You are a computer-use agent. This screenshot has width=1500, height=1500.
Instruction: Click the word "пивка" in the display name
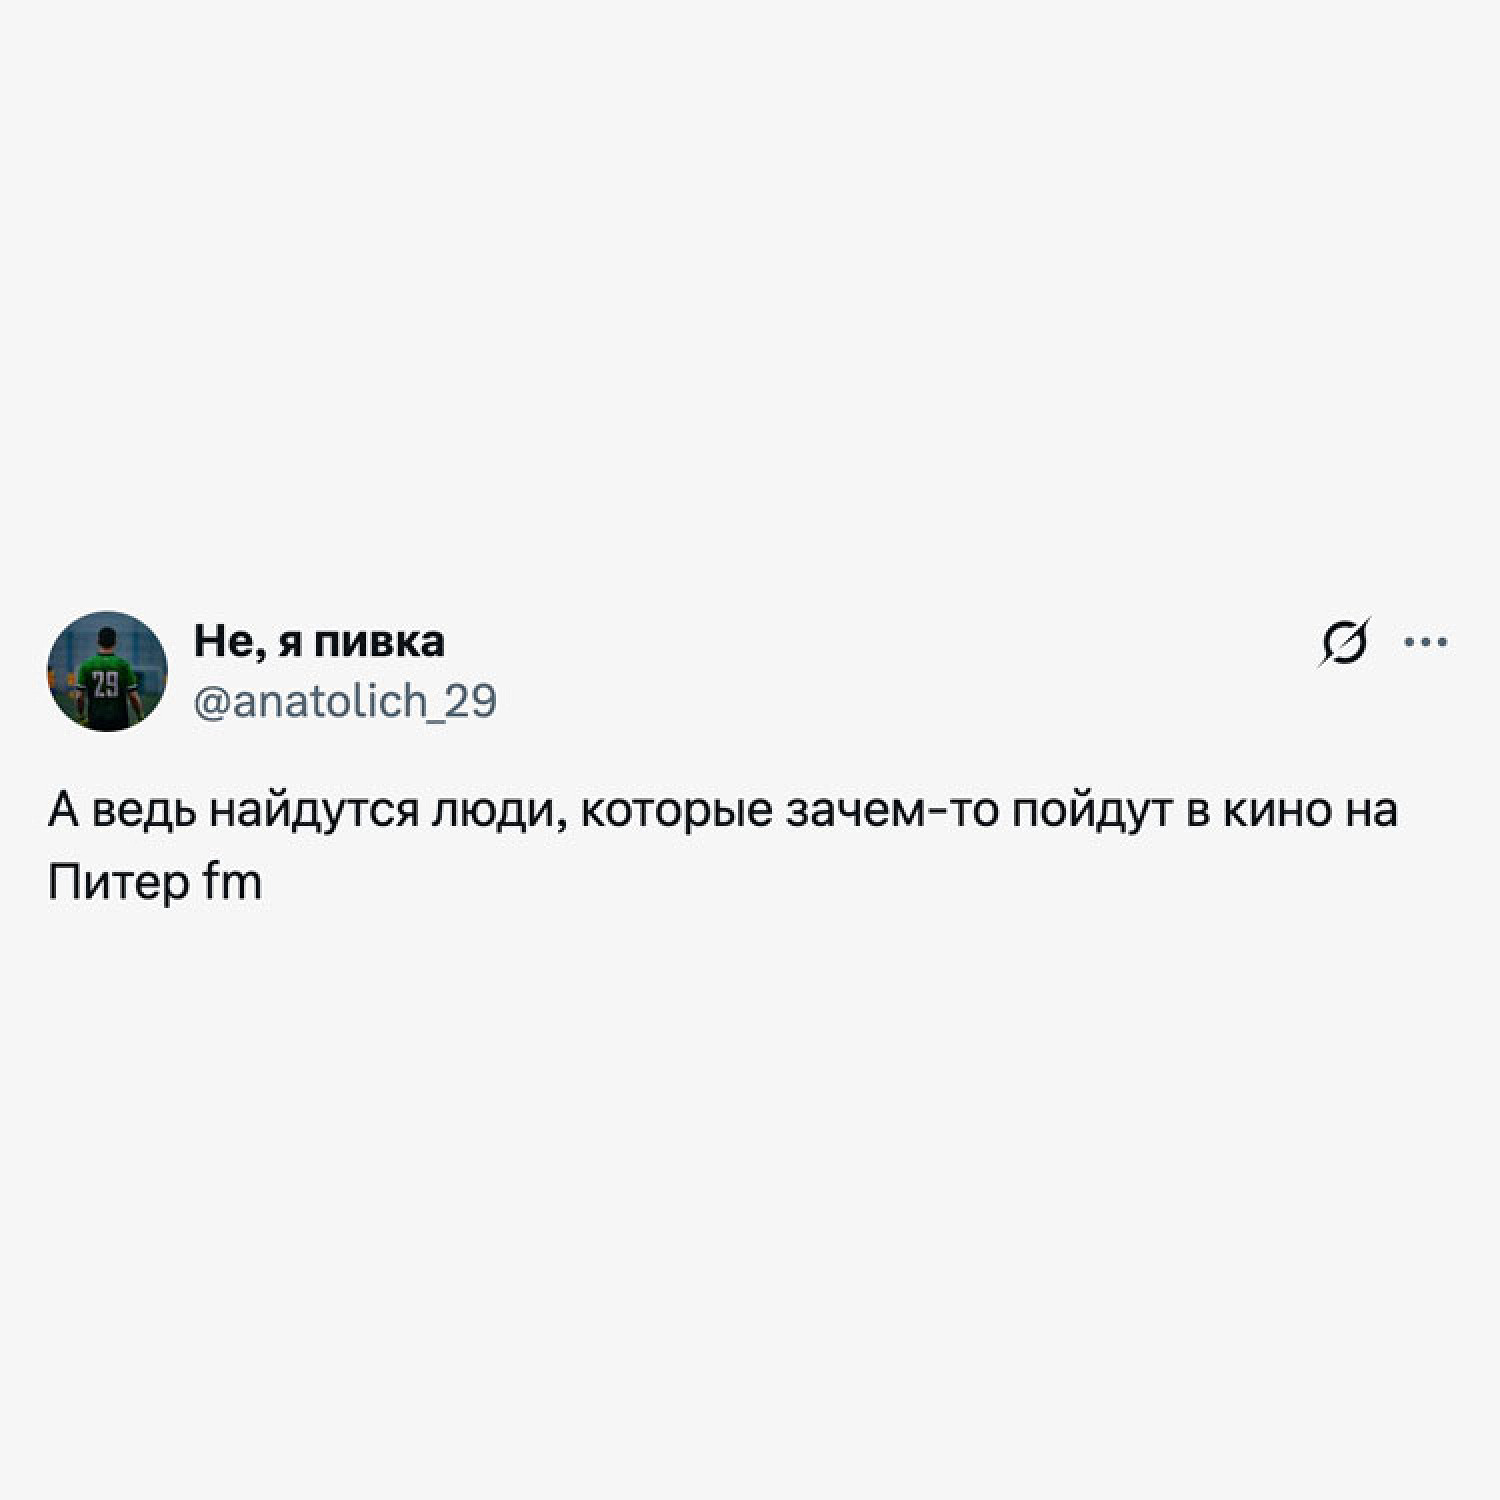pyautogui.click(x=380, y=642)
